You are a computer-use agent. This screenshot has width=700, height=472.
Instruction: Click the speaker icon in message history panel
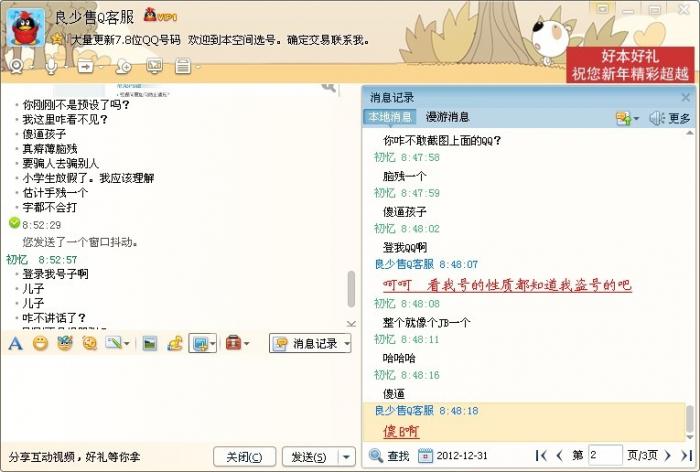(656, 118)
